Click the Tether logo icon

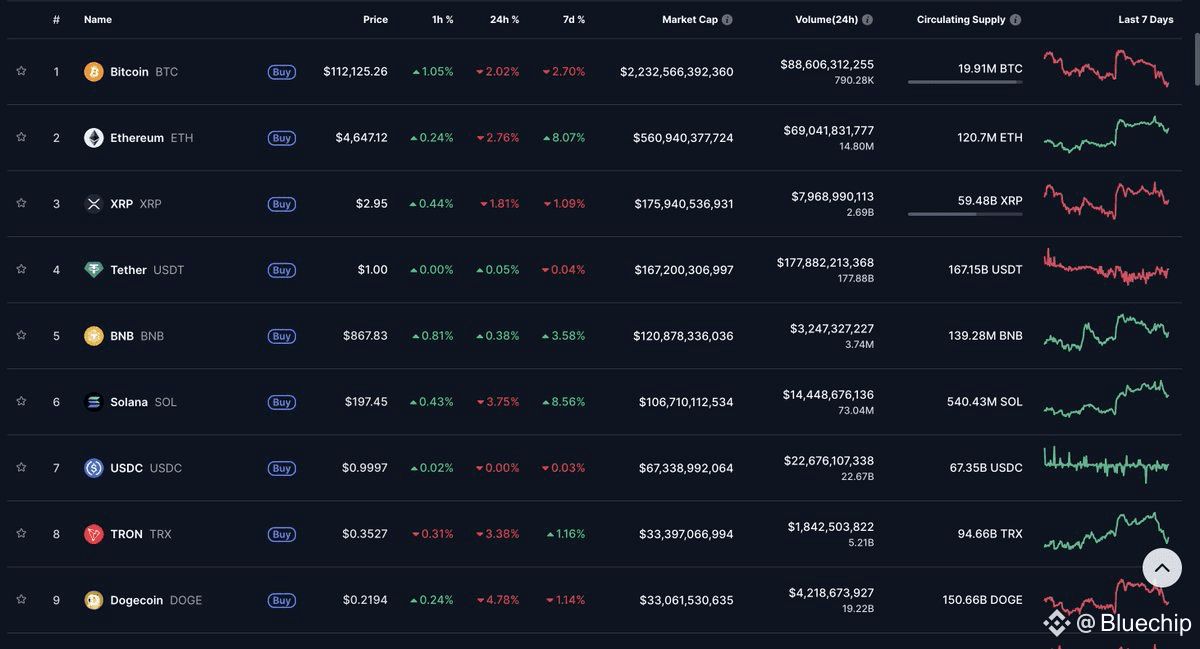94,270
